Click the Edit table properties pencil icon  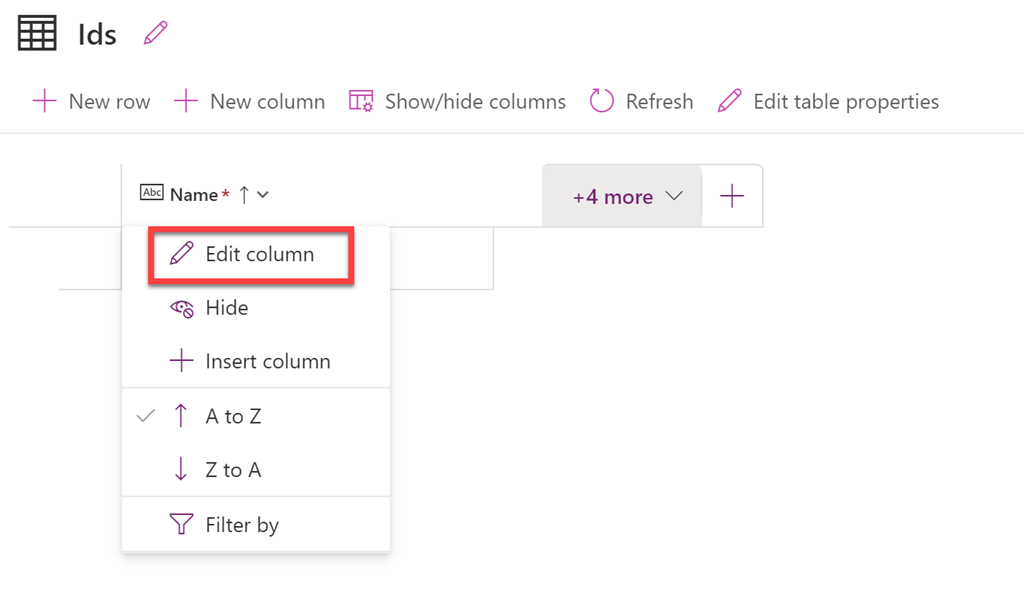730,101
